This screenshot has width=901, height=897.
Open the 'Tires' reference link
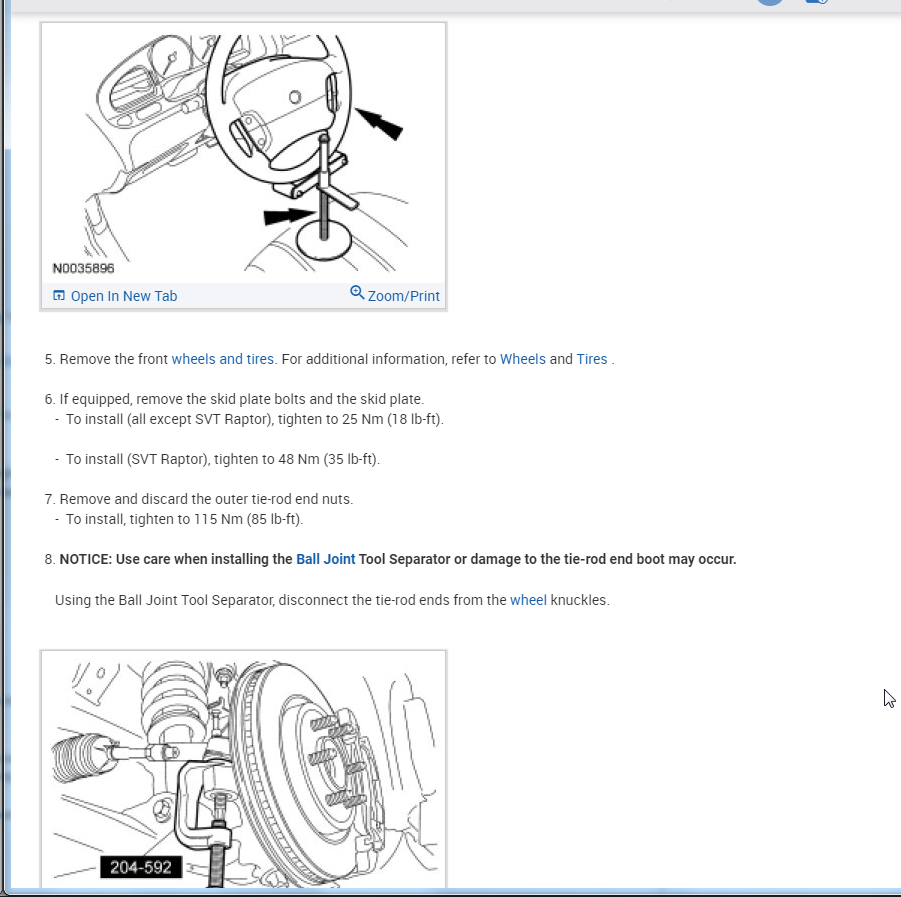coord(592,359)
